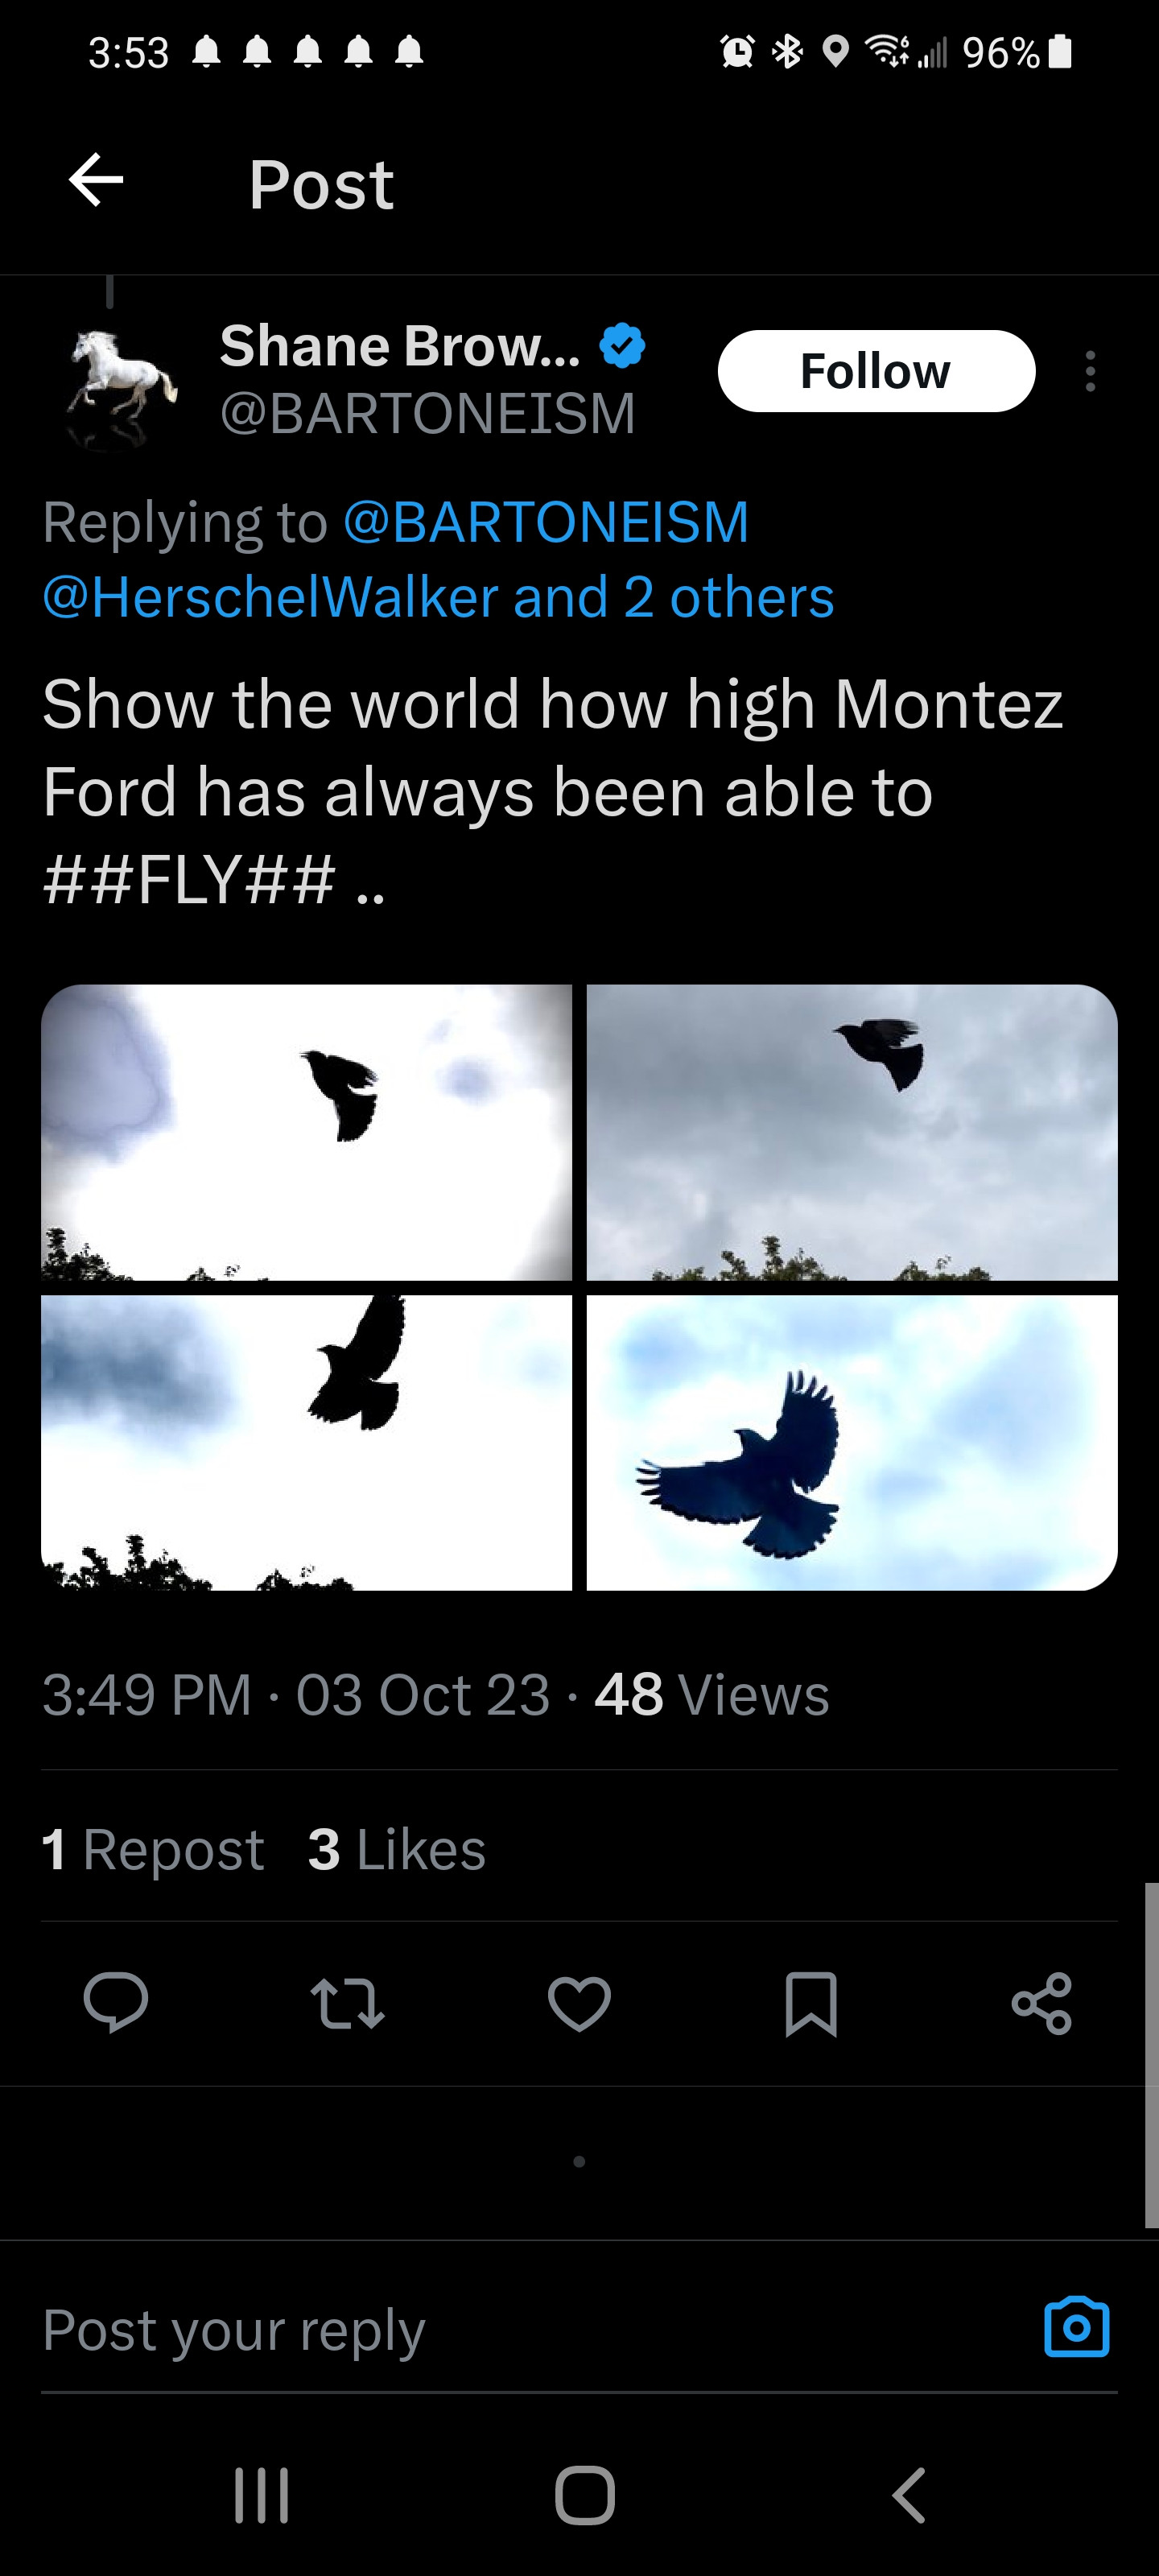Screen dimensions: 1159x2576
Task: Like the post with the heart icon
Action: coord(579,2003)
